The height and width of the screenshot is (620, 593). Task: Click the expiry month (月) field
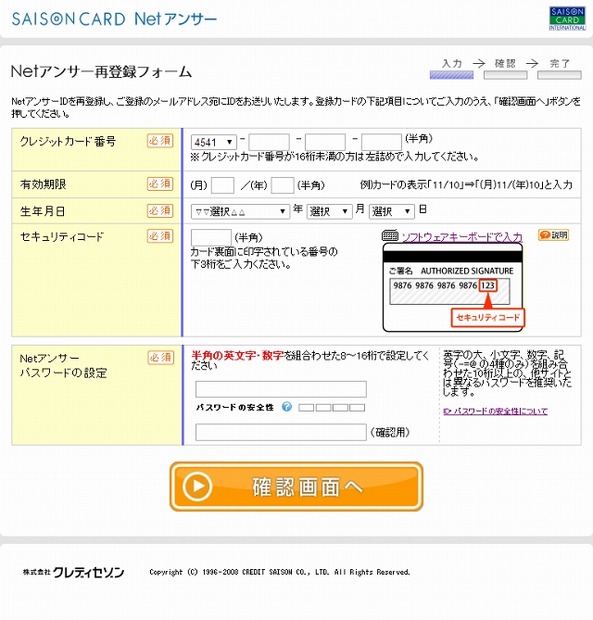(x=223, y=185)
